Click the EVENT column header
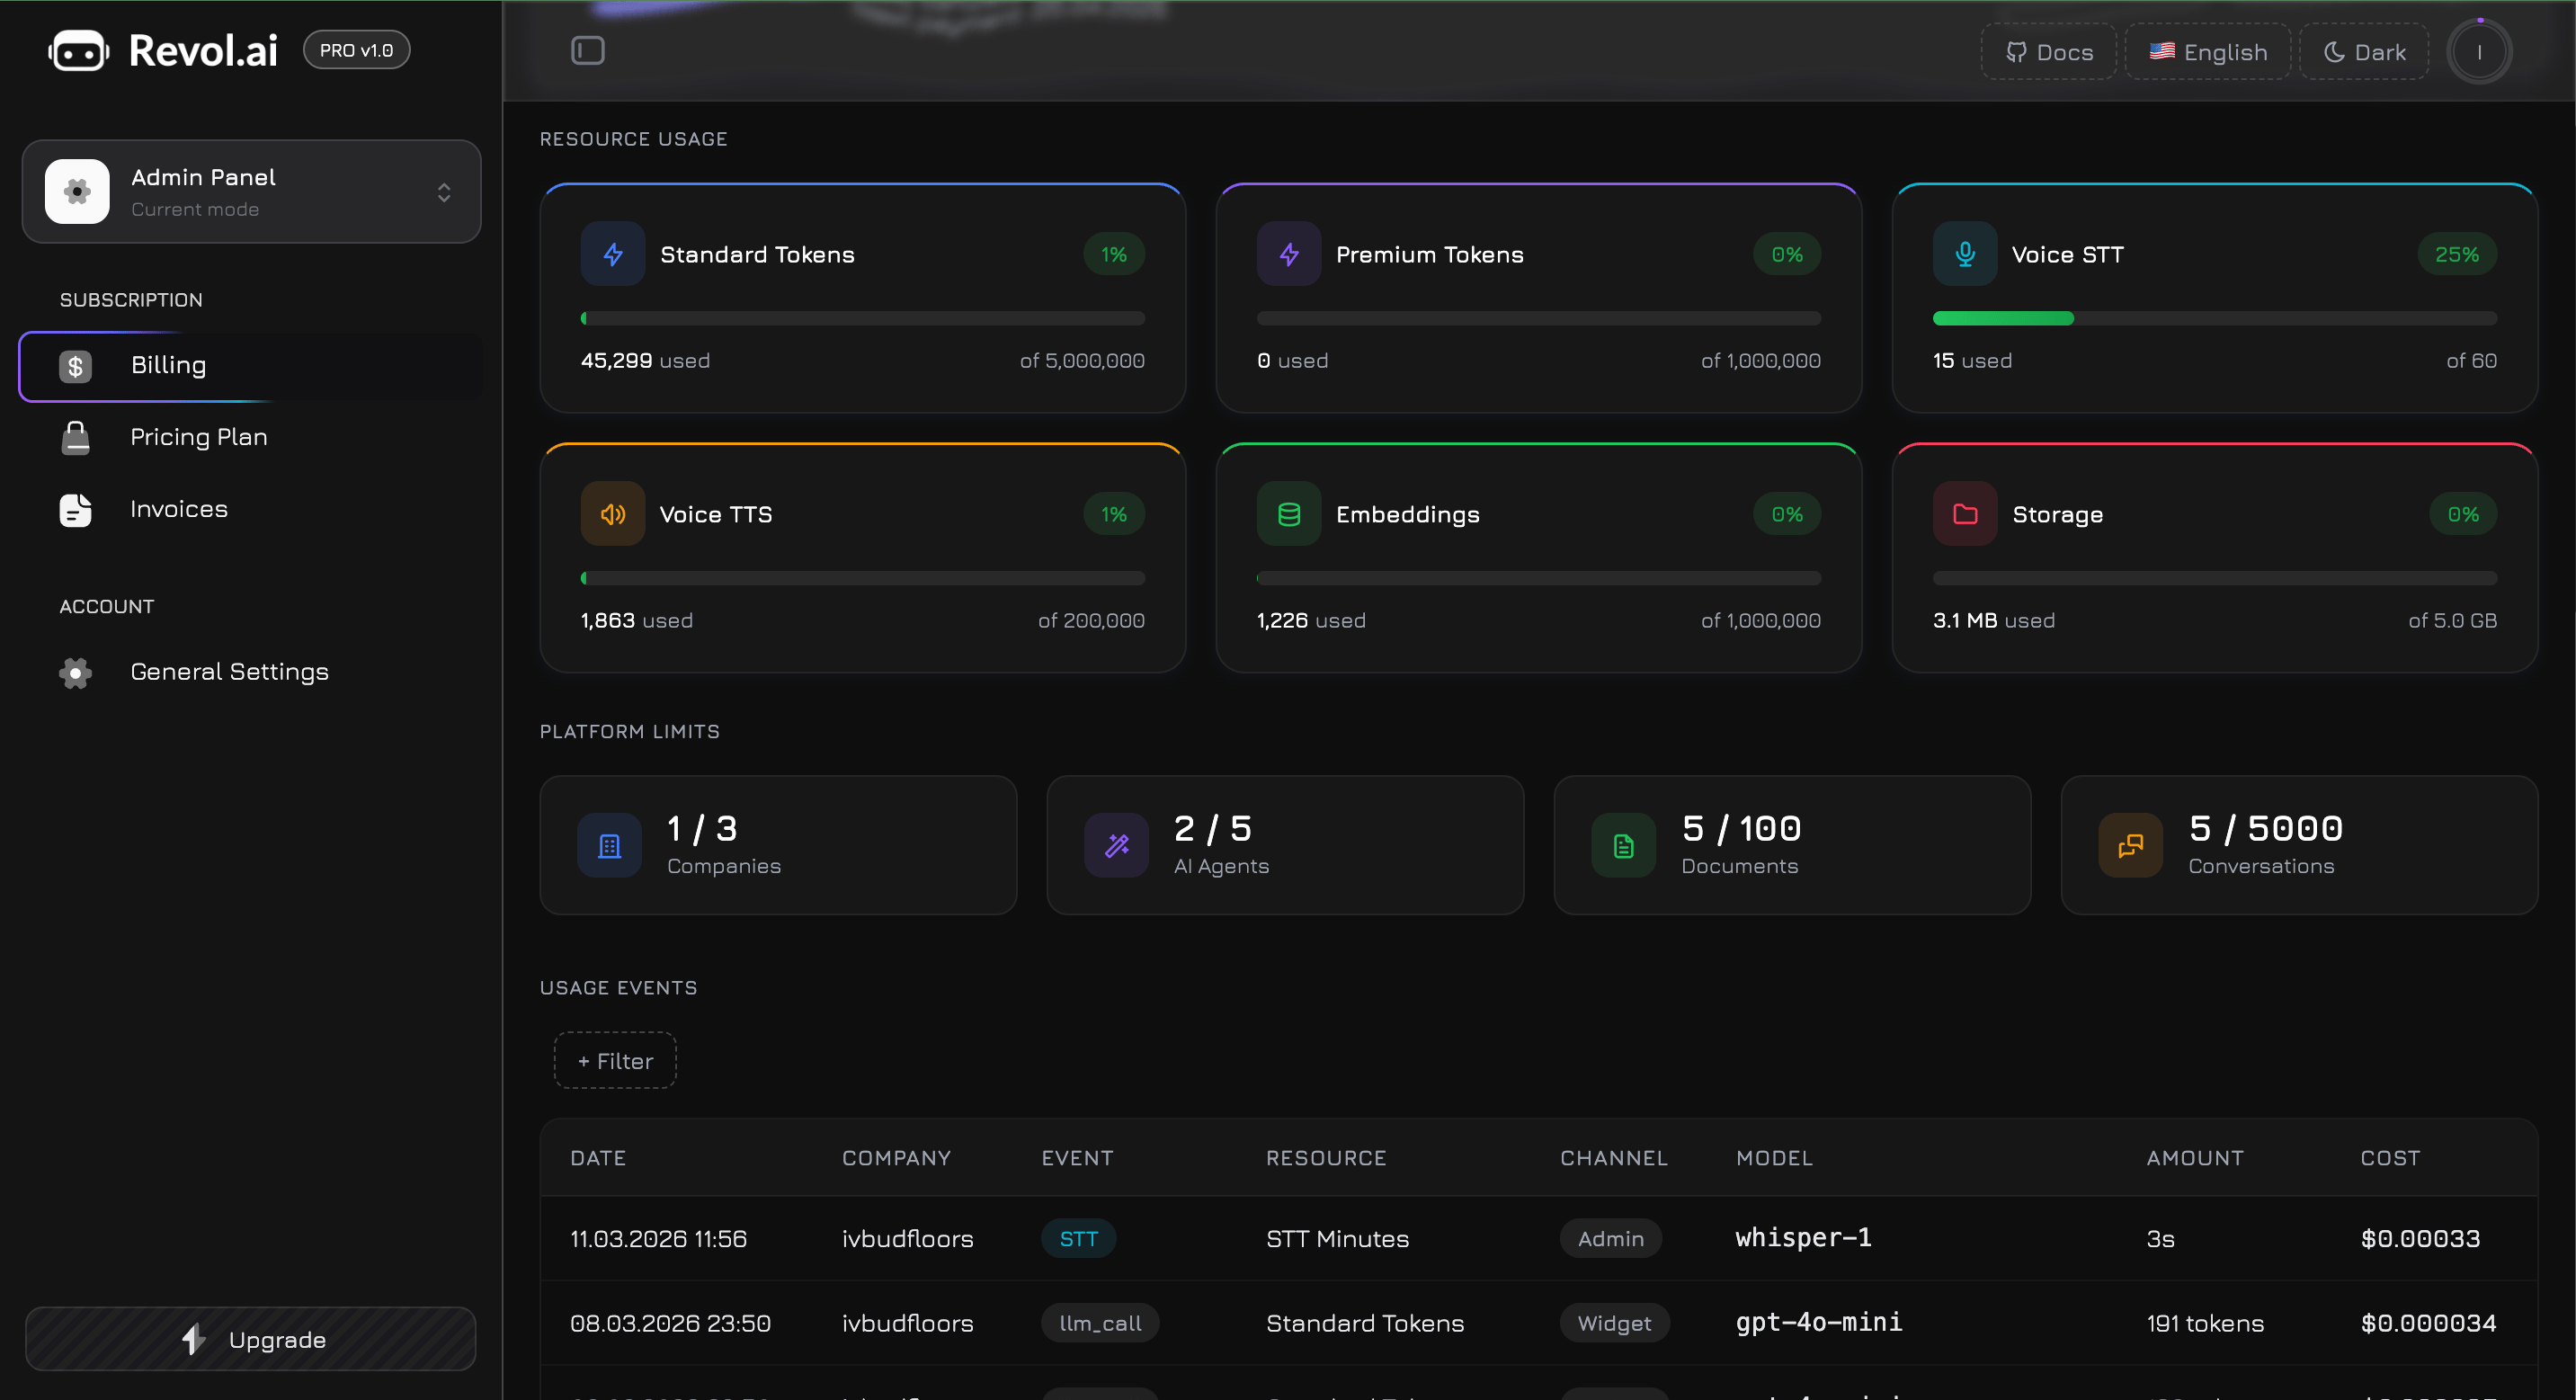This screenshot has height=1400, width=2576. [x=1077, y=1158]
